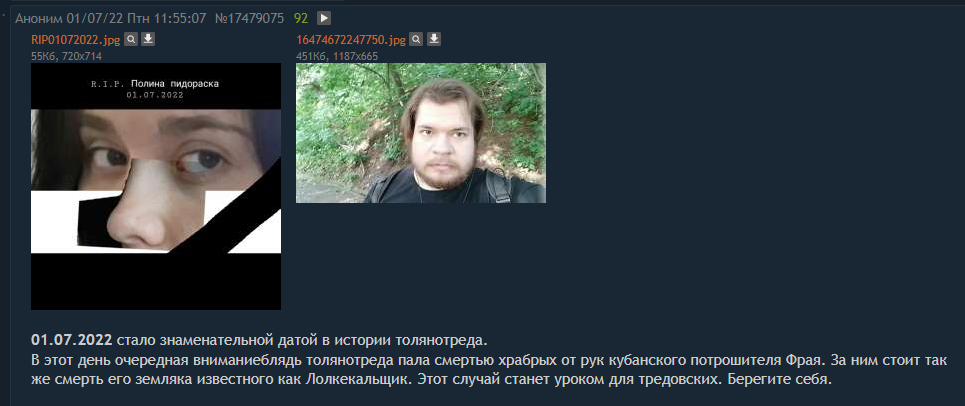The image size is (965, 406).
Task: Click post number №17479075 to reply
Action: pyautogui.click(x=249, y=18)
